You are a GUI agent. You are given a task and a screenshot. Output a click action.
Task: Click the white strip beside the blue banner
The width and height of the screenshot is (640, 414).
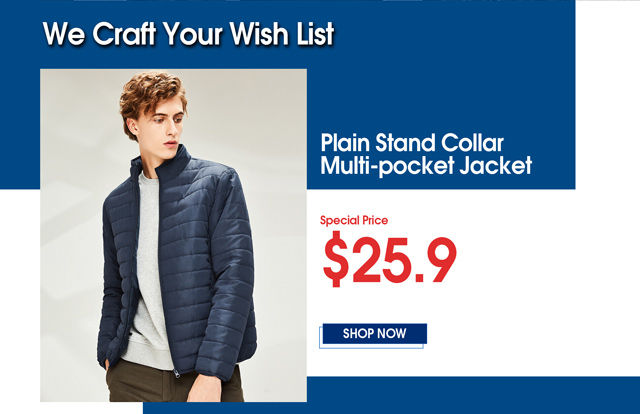click(x=608, y=94)
